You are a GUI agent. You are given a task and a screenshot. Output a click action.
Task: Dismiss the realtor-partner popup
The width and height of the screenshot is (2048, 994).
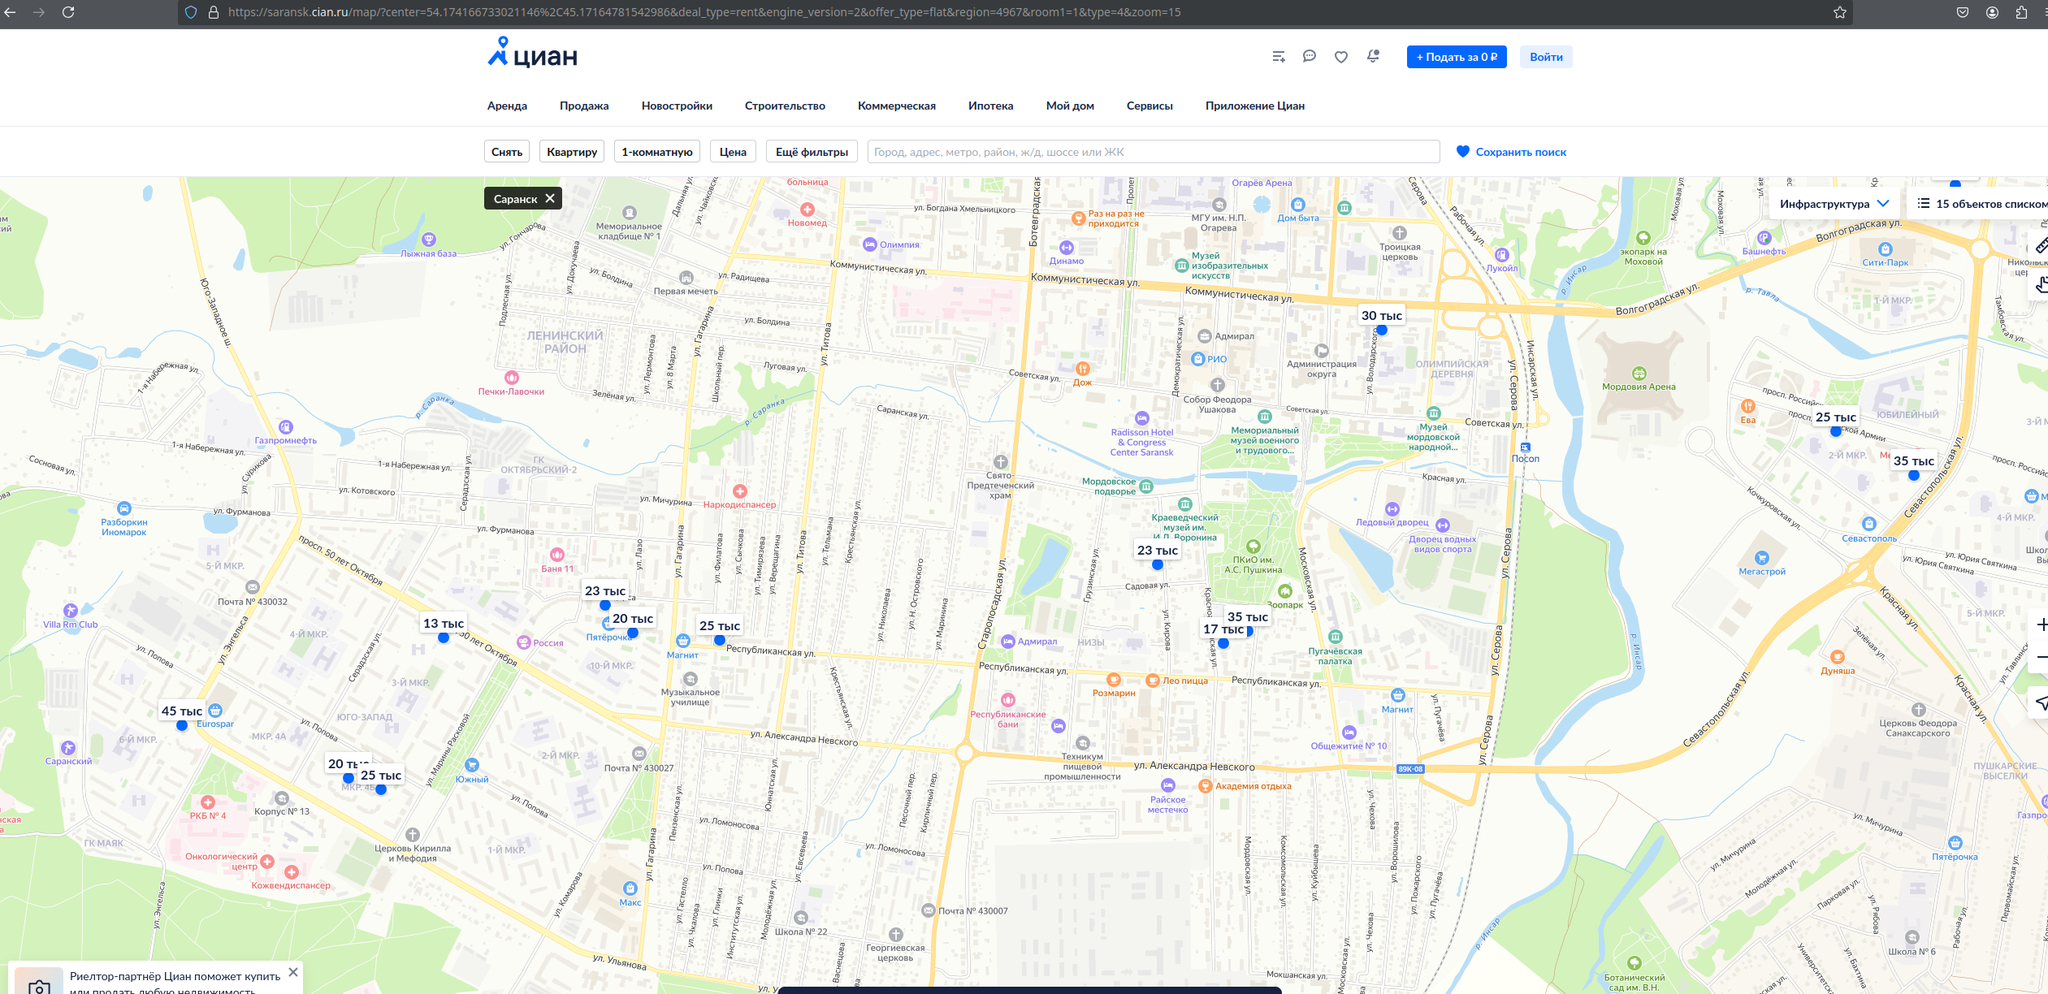293,972
